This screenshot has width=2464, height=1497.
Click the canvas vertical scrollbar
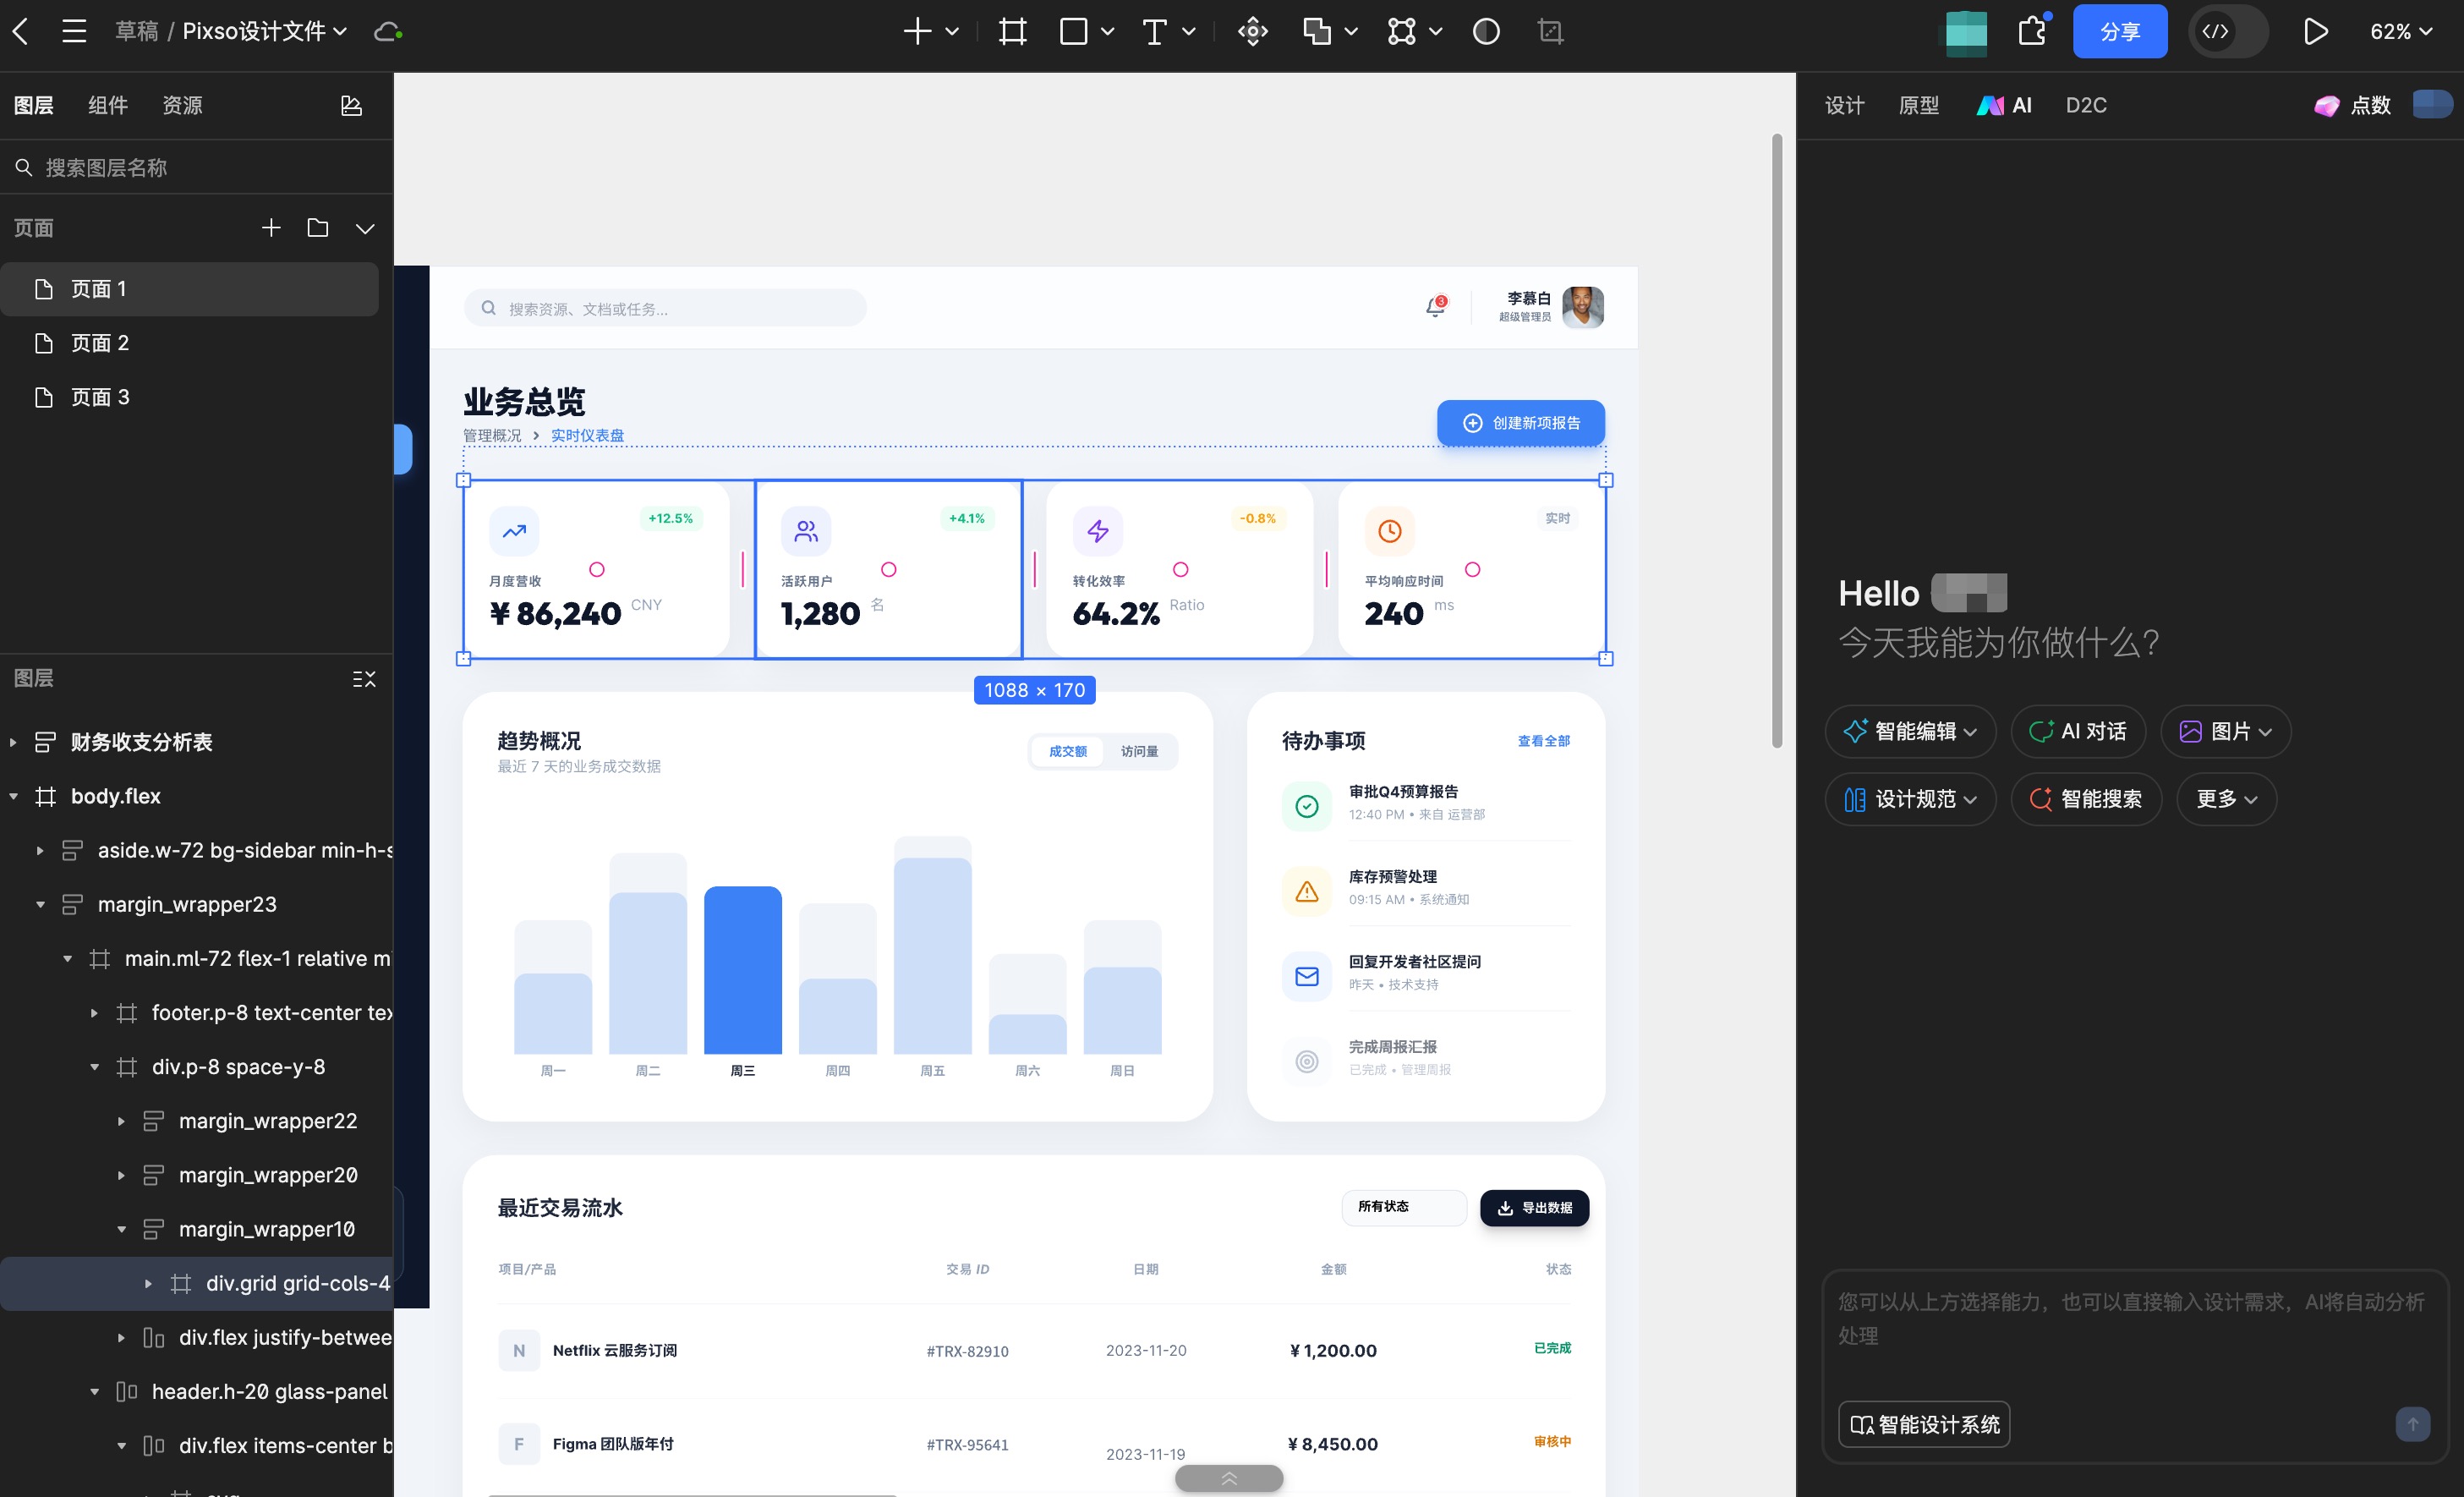coord(1776,440)
